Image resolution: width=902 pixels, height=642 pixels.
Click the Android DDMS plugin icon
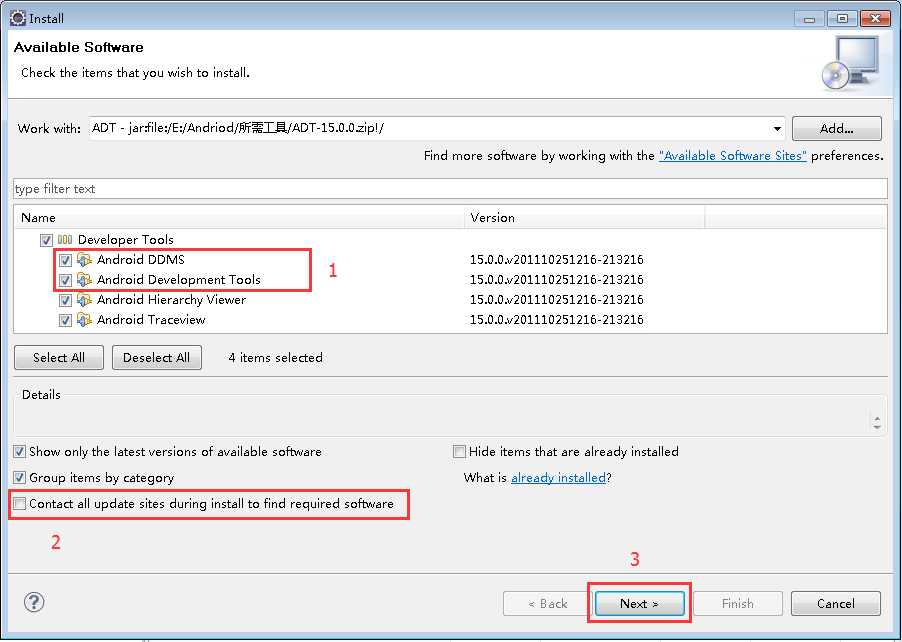85,260
